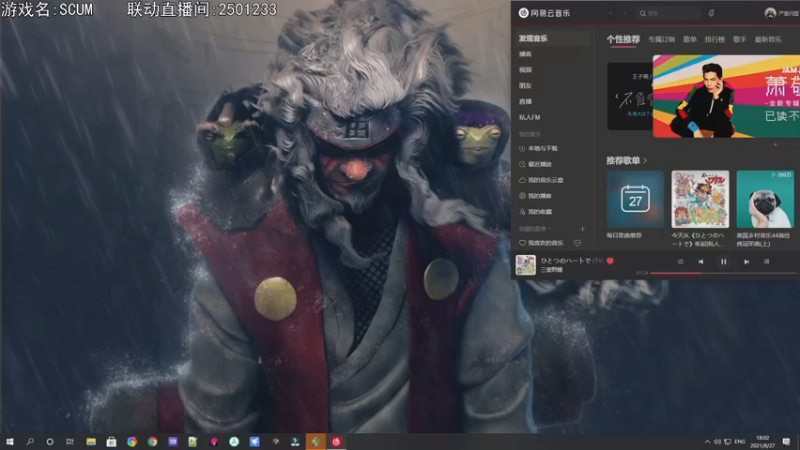Open 发现音乐 in the sidebar
This screenshot has height=450, width=800.
553,38
